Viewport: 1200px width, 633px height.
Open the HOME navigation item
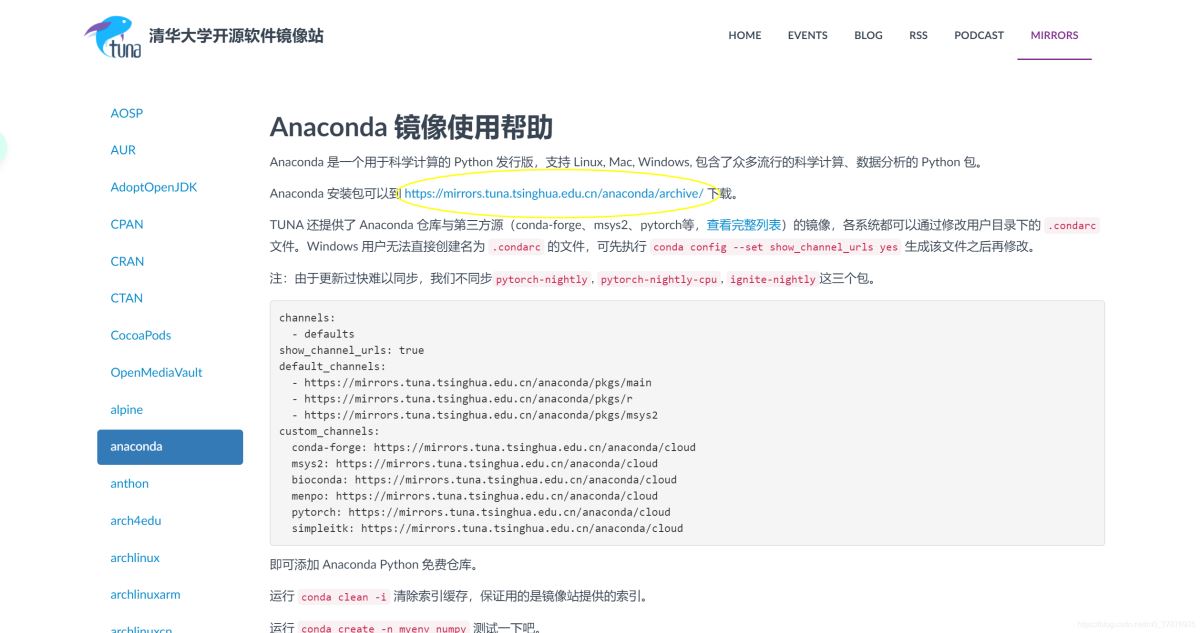coord(745,35)
